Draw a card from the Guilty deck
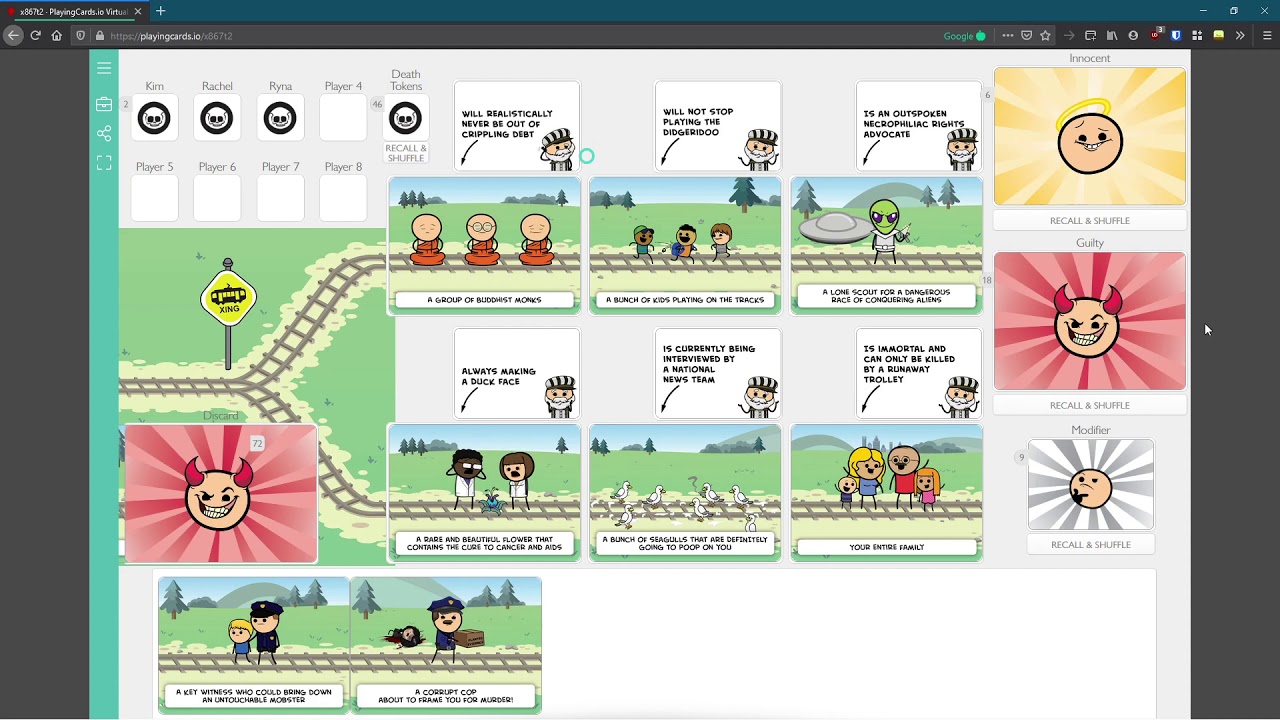Image resolution: width=1280 pixels, height=720 pixels. [x=1090, y=321]
